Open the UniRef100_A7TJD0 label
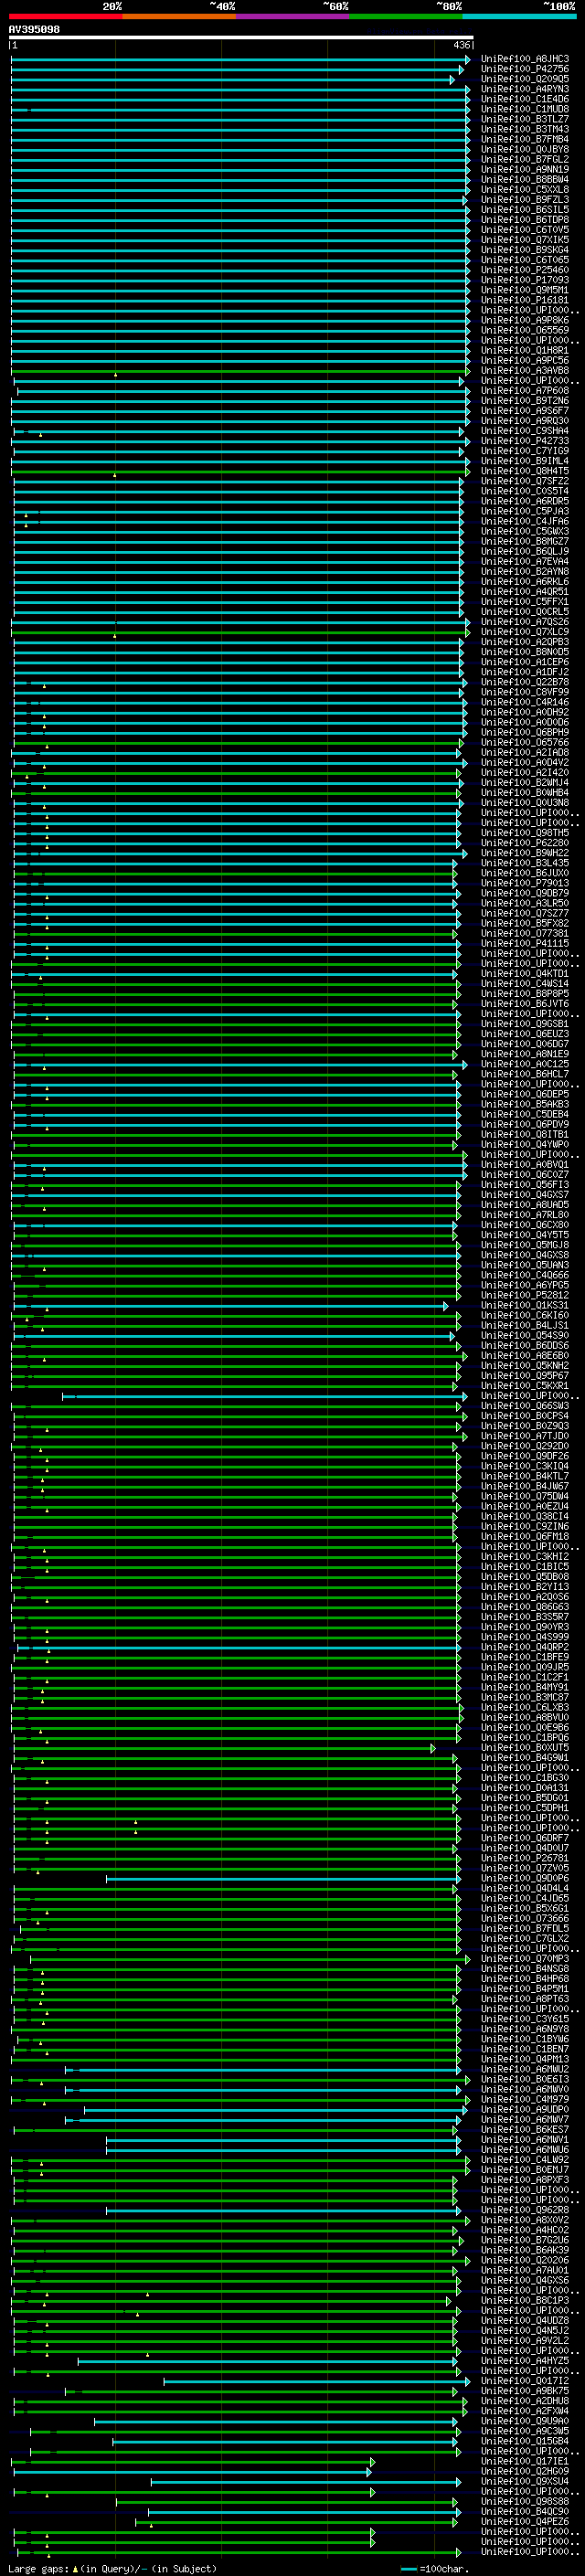 point(525,1436)
